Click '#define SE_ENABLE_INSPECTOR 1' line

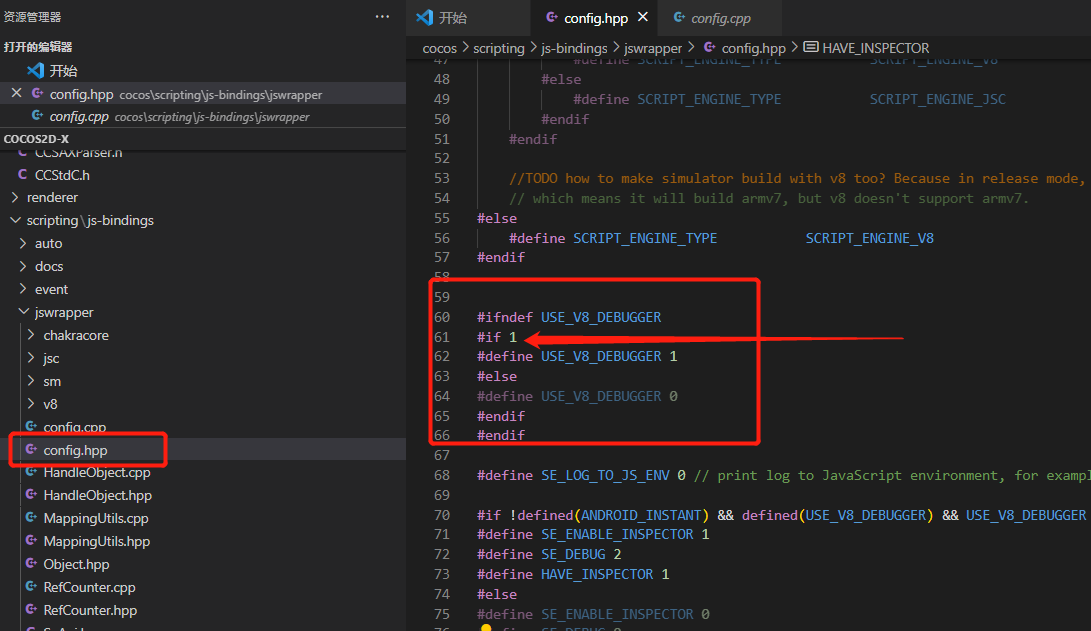(x=593, y=534)
